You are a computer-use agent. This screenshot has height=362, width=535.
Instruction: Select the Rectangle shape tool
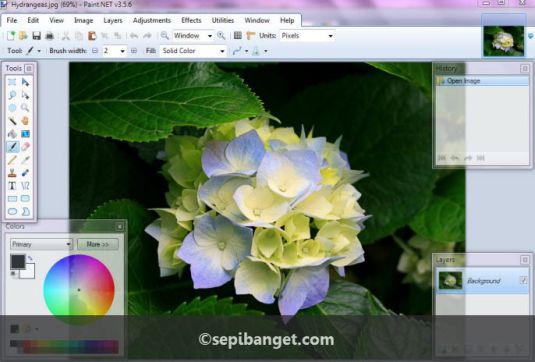12,199
